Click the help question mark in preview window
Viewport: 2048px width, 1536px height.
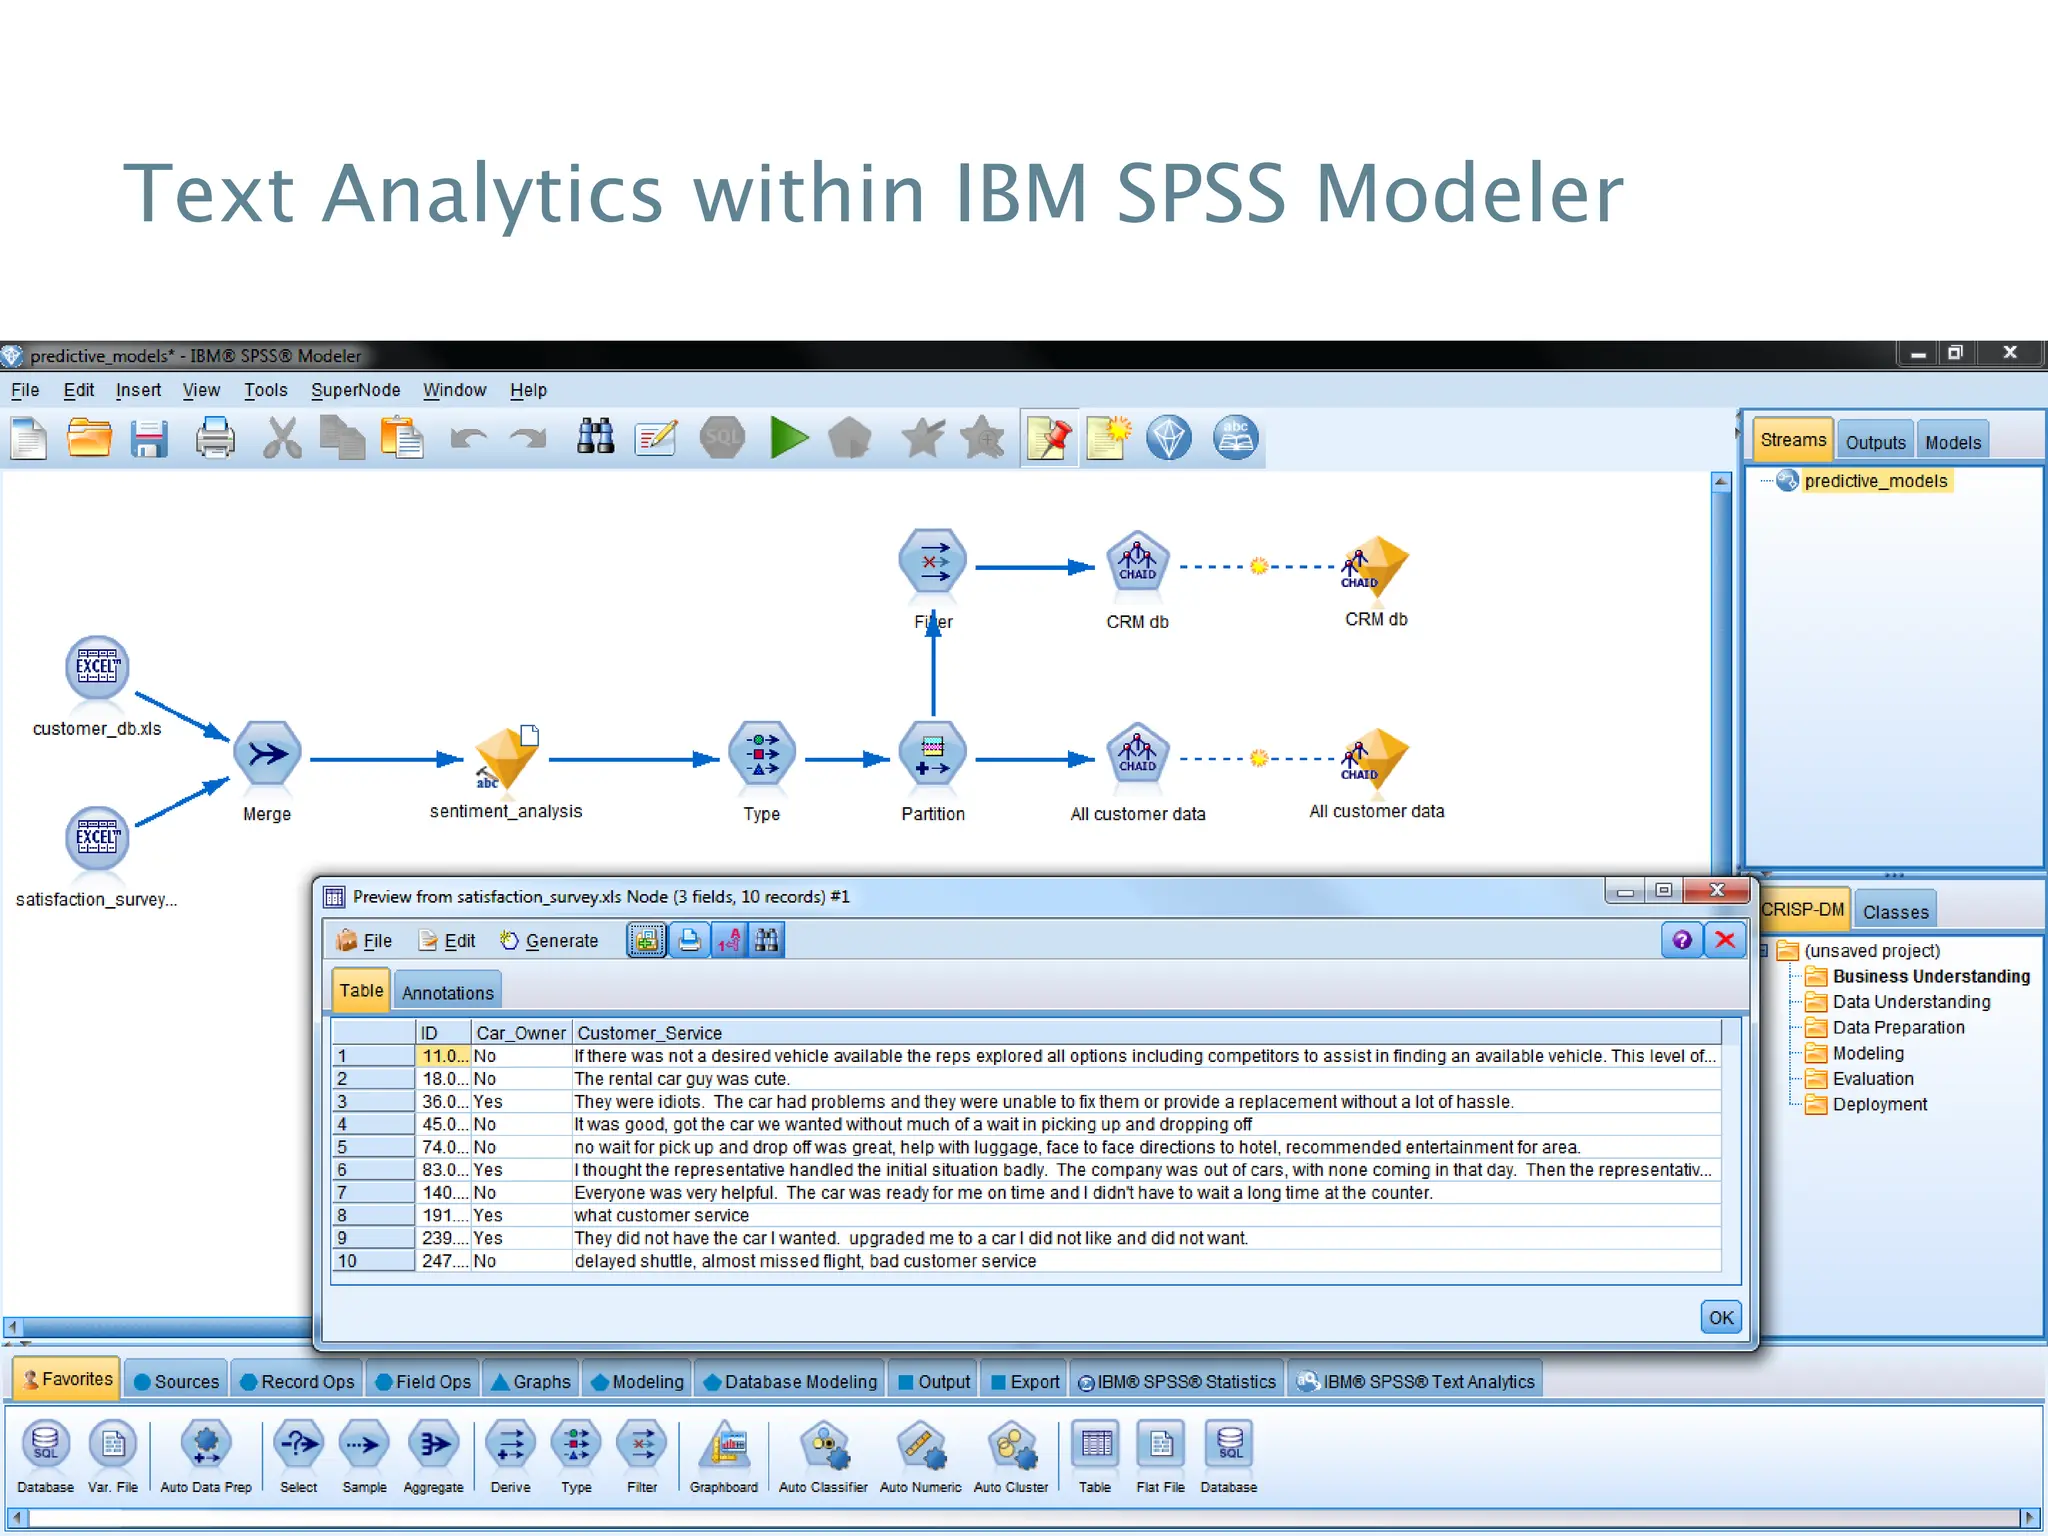coord(1682,940)
